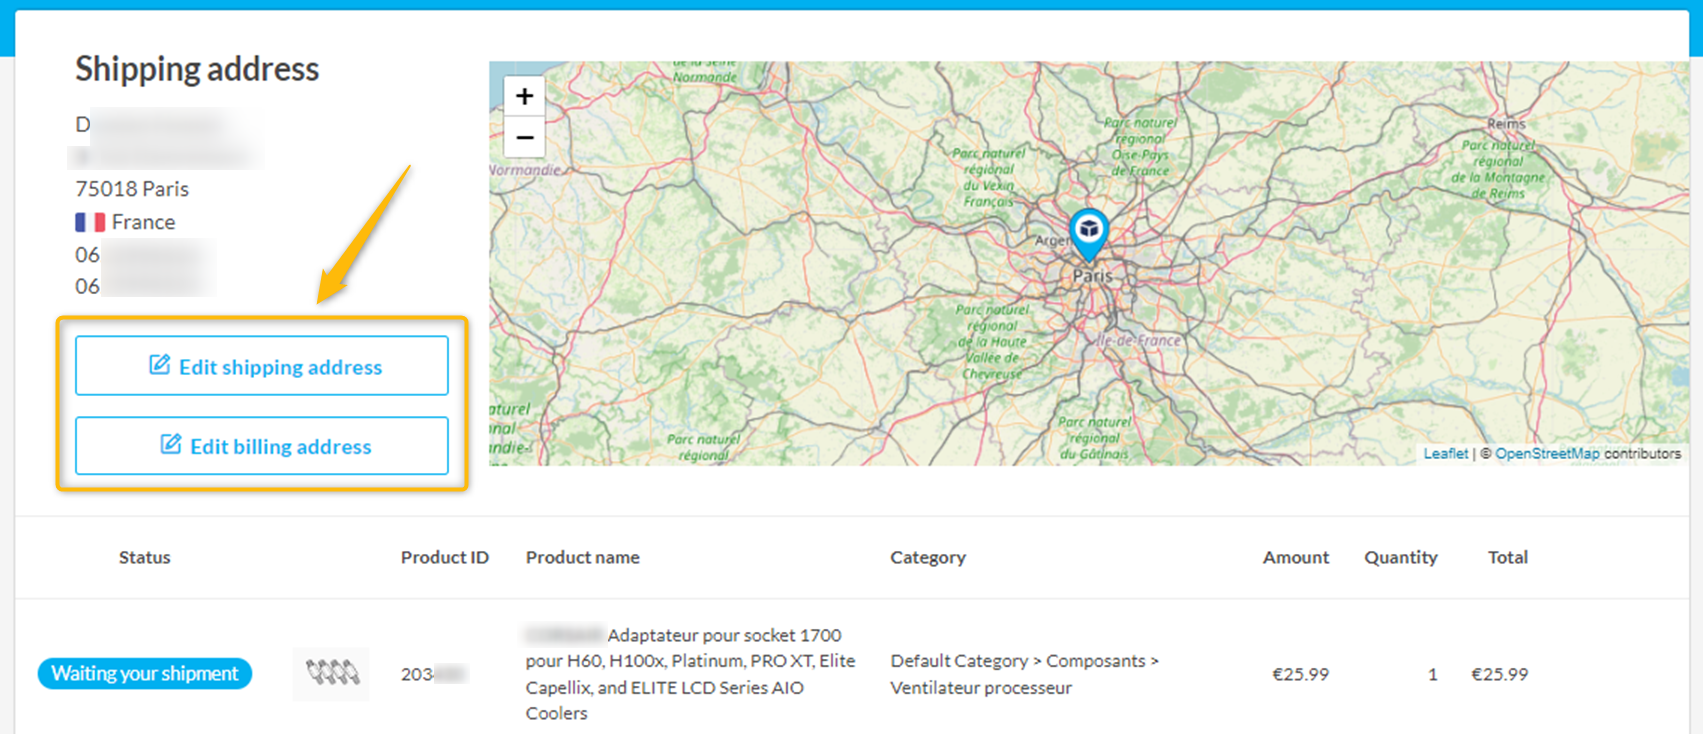Zoom out on the map
Screen dimensions: 1703x734
524,137
